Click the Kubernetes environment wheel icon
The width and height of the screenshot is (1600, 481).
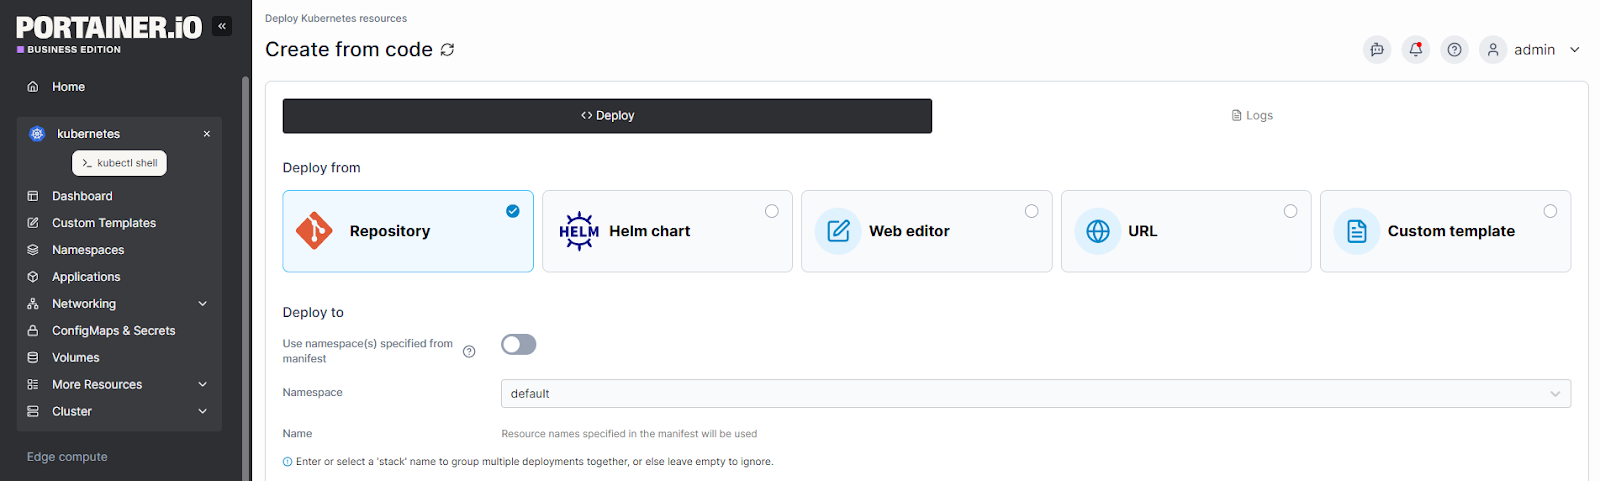37,133
